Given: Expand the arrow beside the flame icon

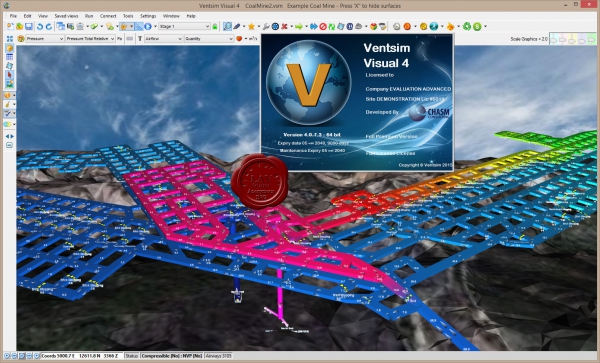Looking at the screenshot, I should [458, 26].
